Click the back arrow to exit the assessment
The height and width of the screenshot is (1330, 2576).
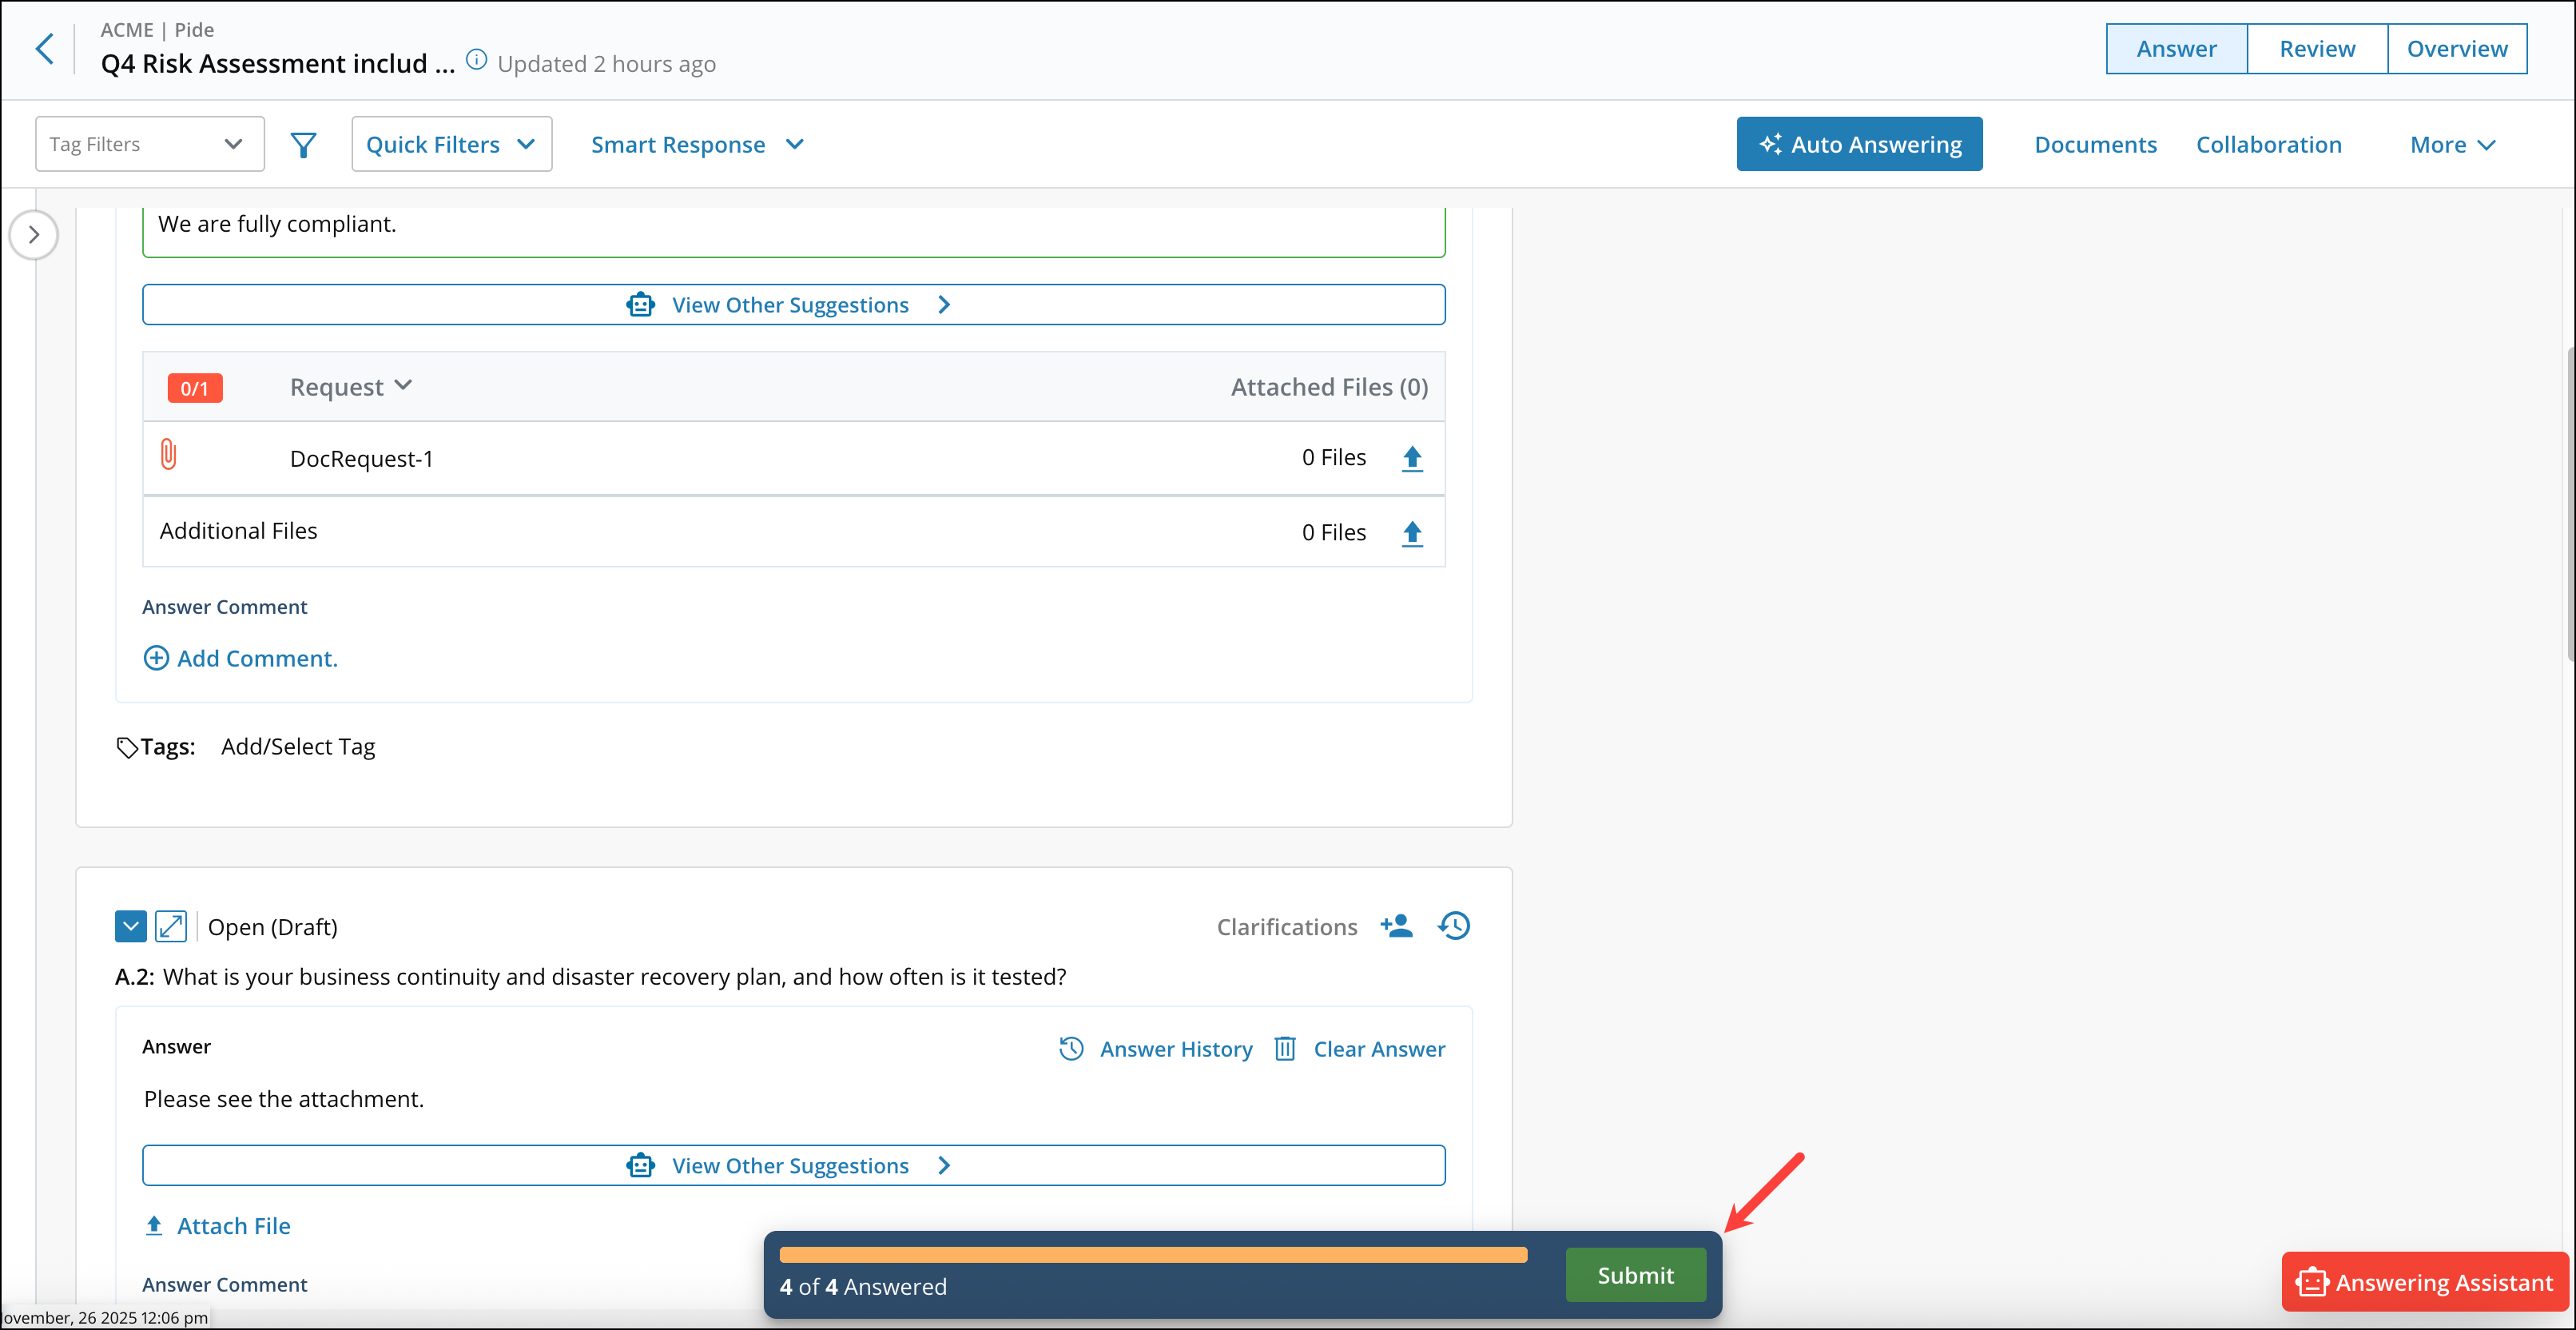tap(44, 48)
